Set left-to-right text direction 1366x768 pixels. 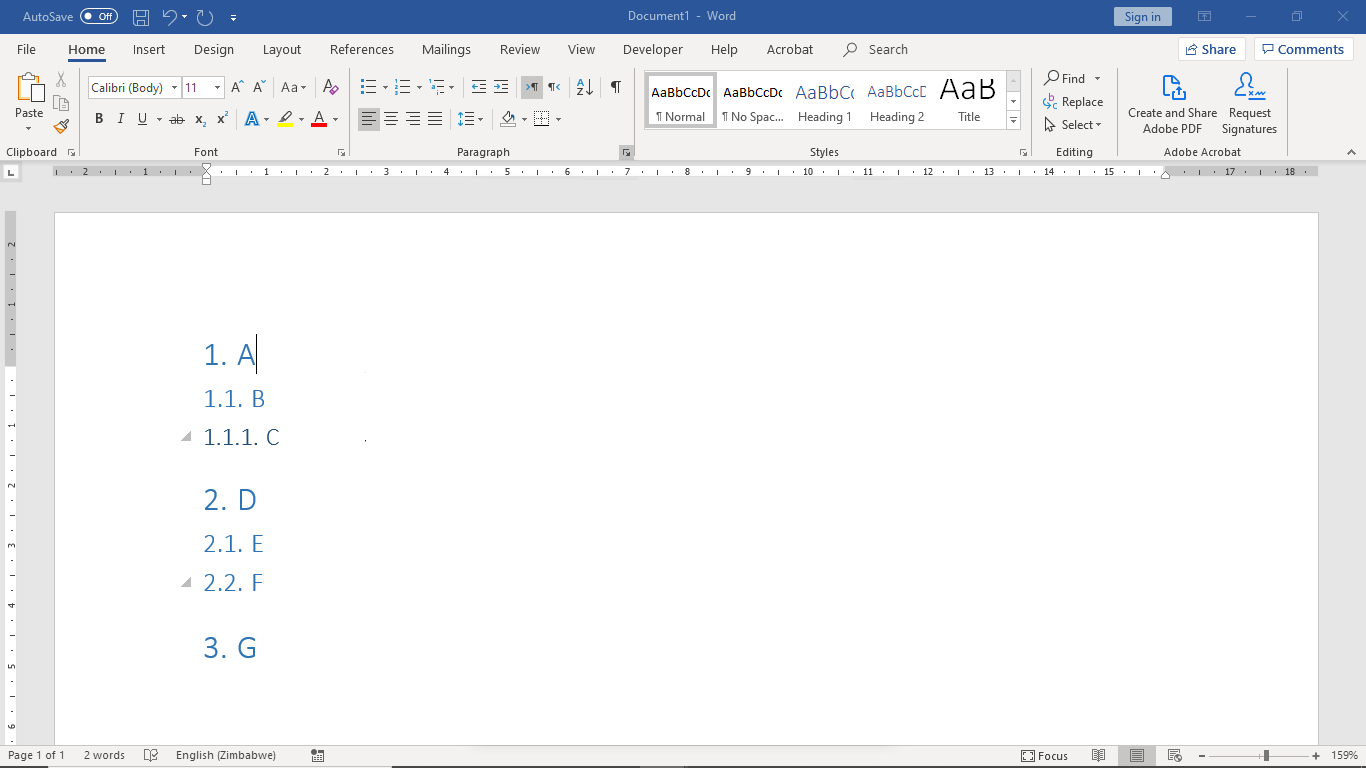click(x=531, y=88)
